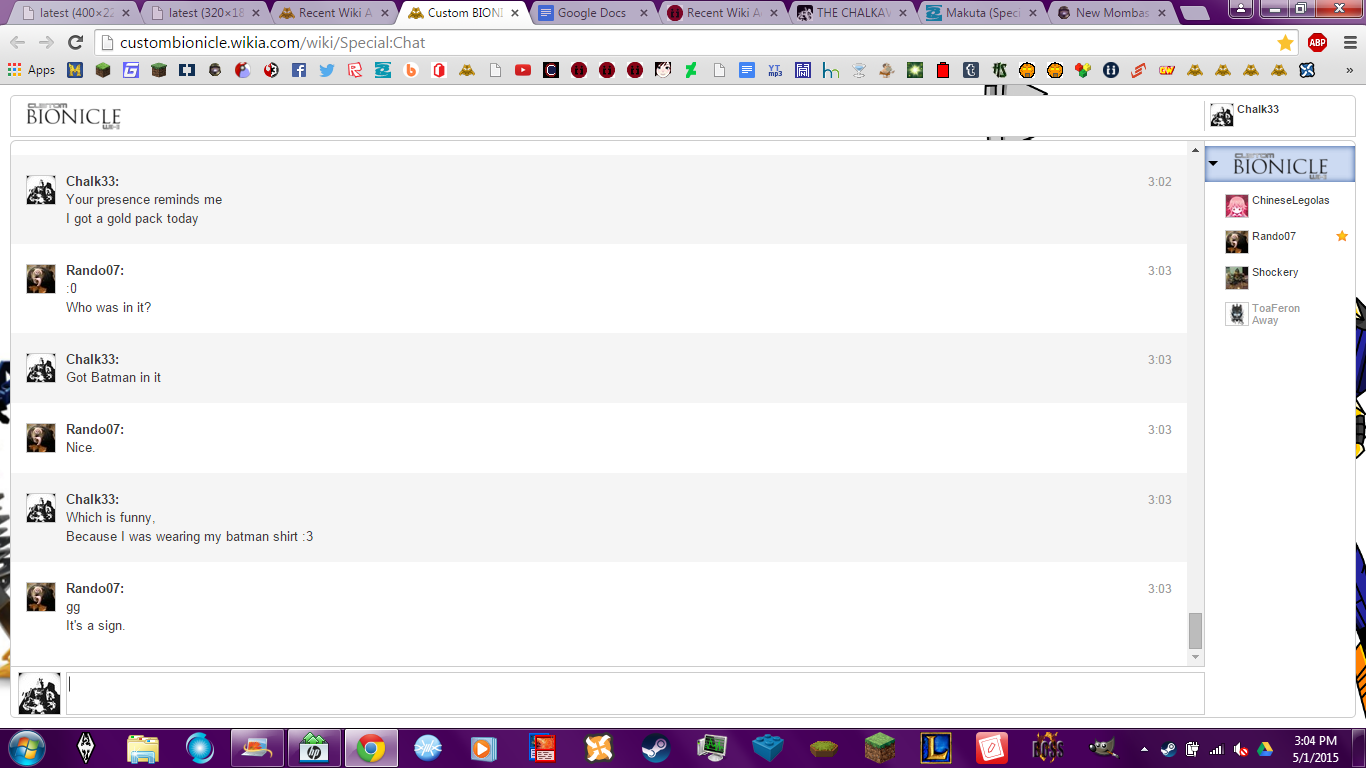This screenshot has height=768, width=1366.
Task: Open Minecraft from the taskbar
Action: (x=881, y=748)
